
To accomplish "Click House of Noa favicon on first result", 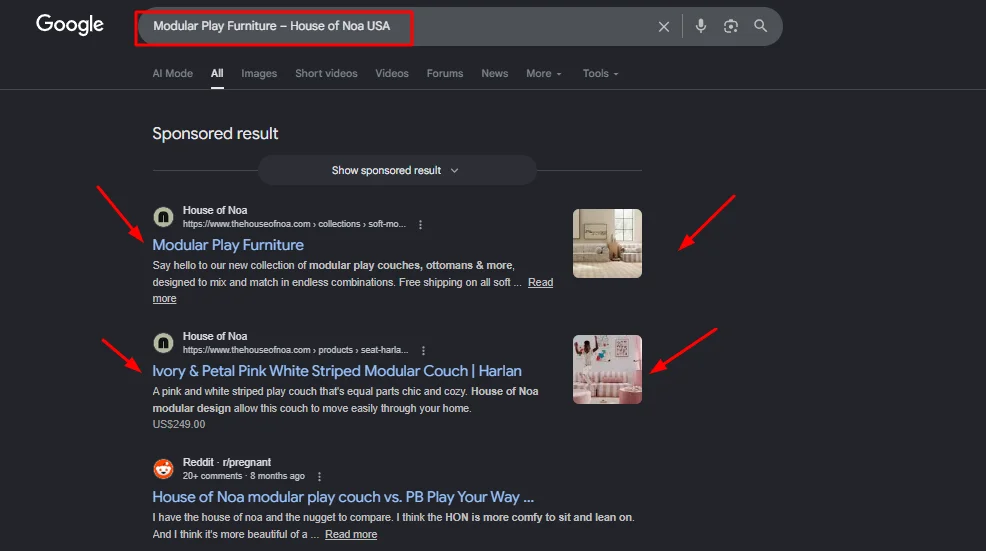I will (163, 217).
